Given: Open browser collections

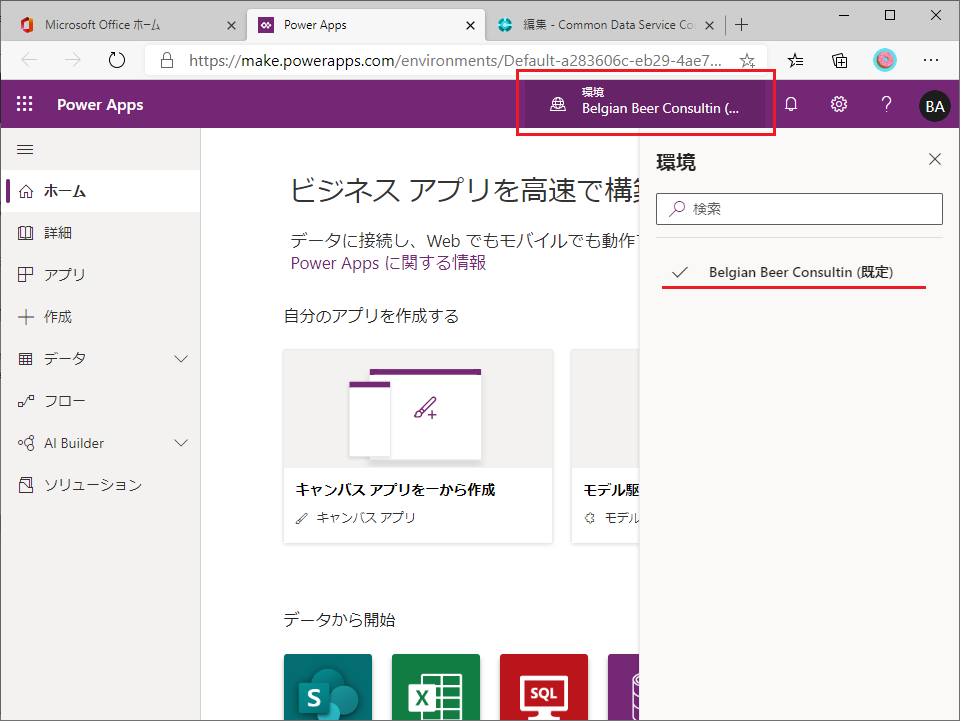Looking at the screenshot, I should coord(840,60).
